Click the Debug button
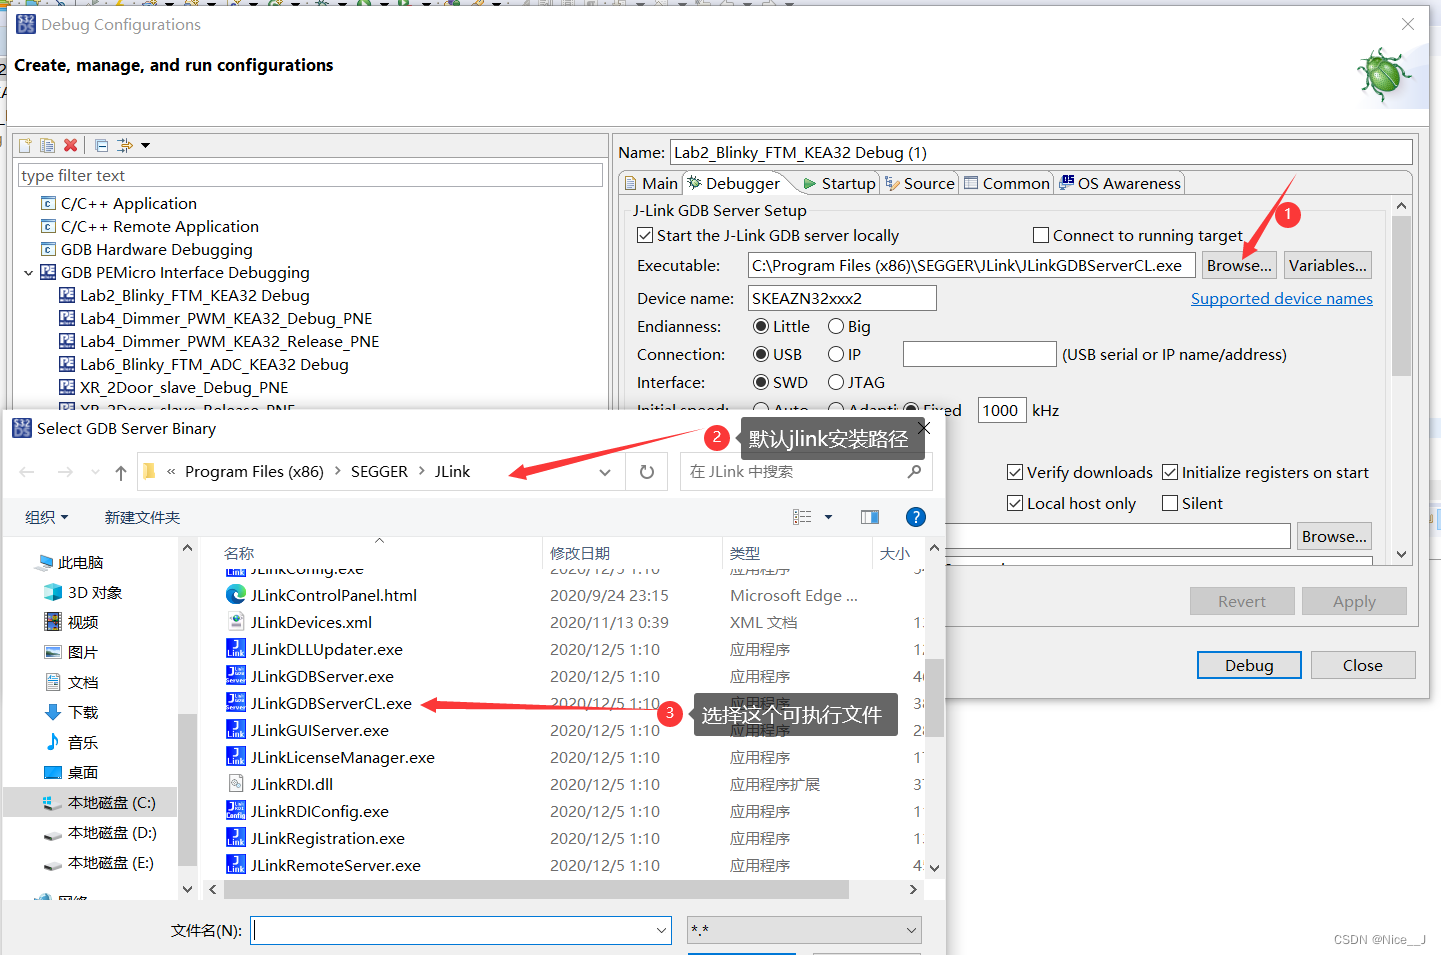Viewport: 1441px width, 955px height. (x=1249, y=665)
